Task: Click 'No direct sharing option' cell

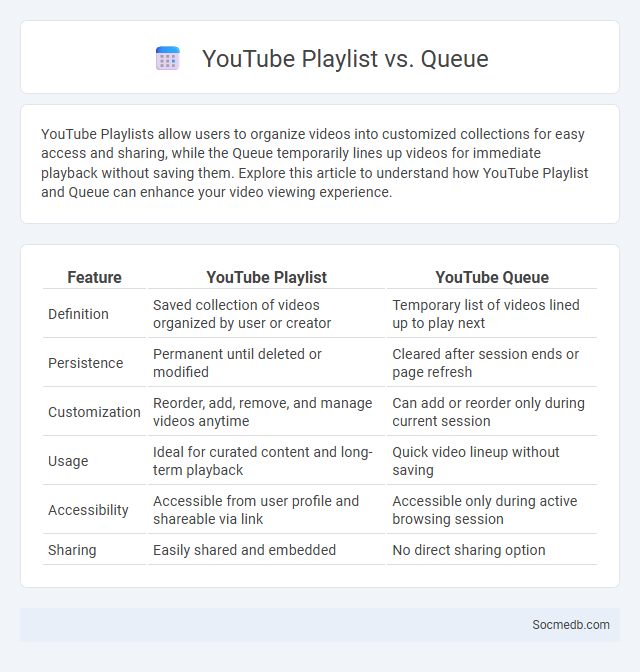Action: pyautogui.click(x=492, y=549)
